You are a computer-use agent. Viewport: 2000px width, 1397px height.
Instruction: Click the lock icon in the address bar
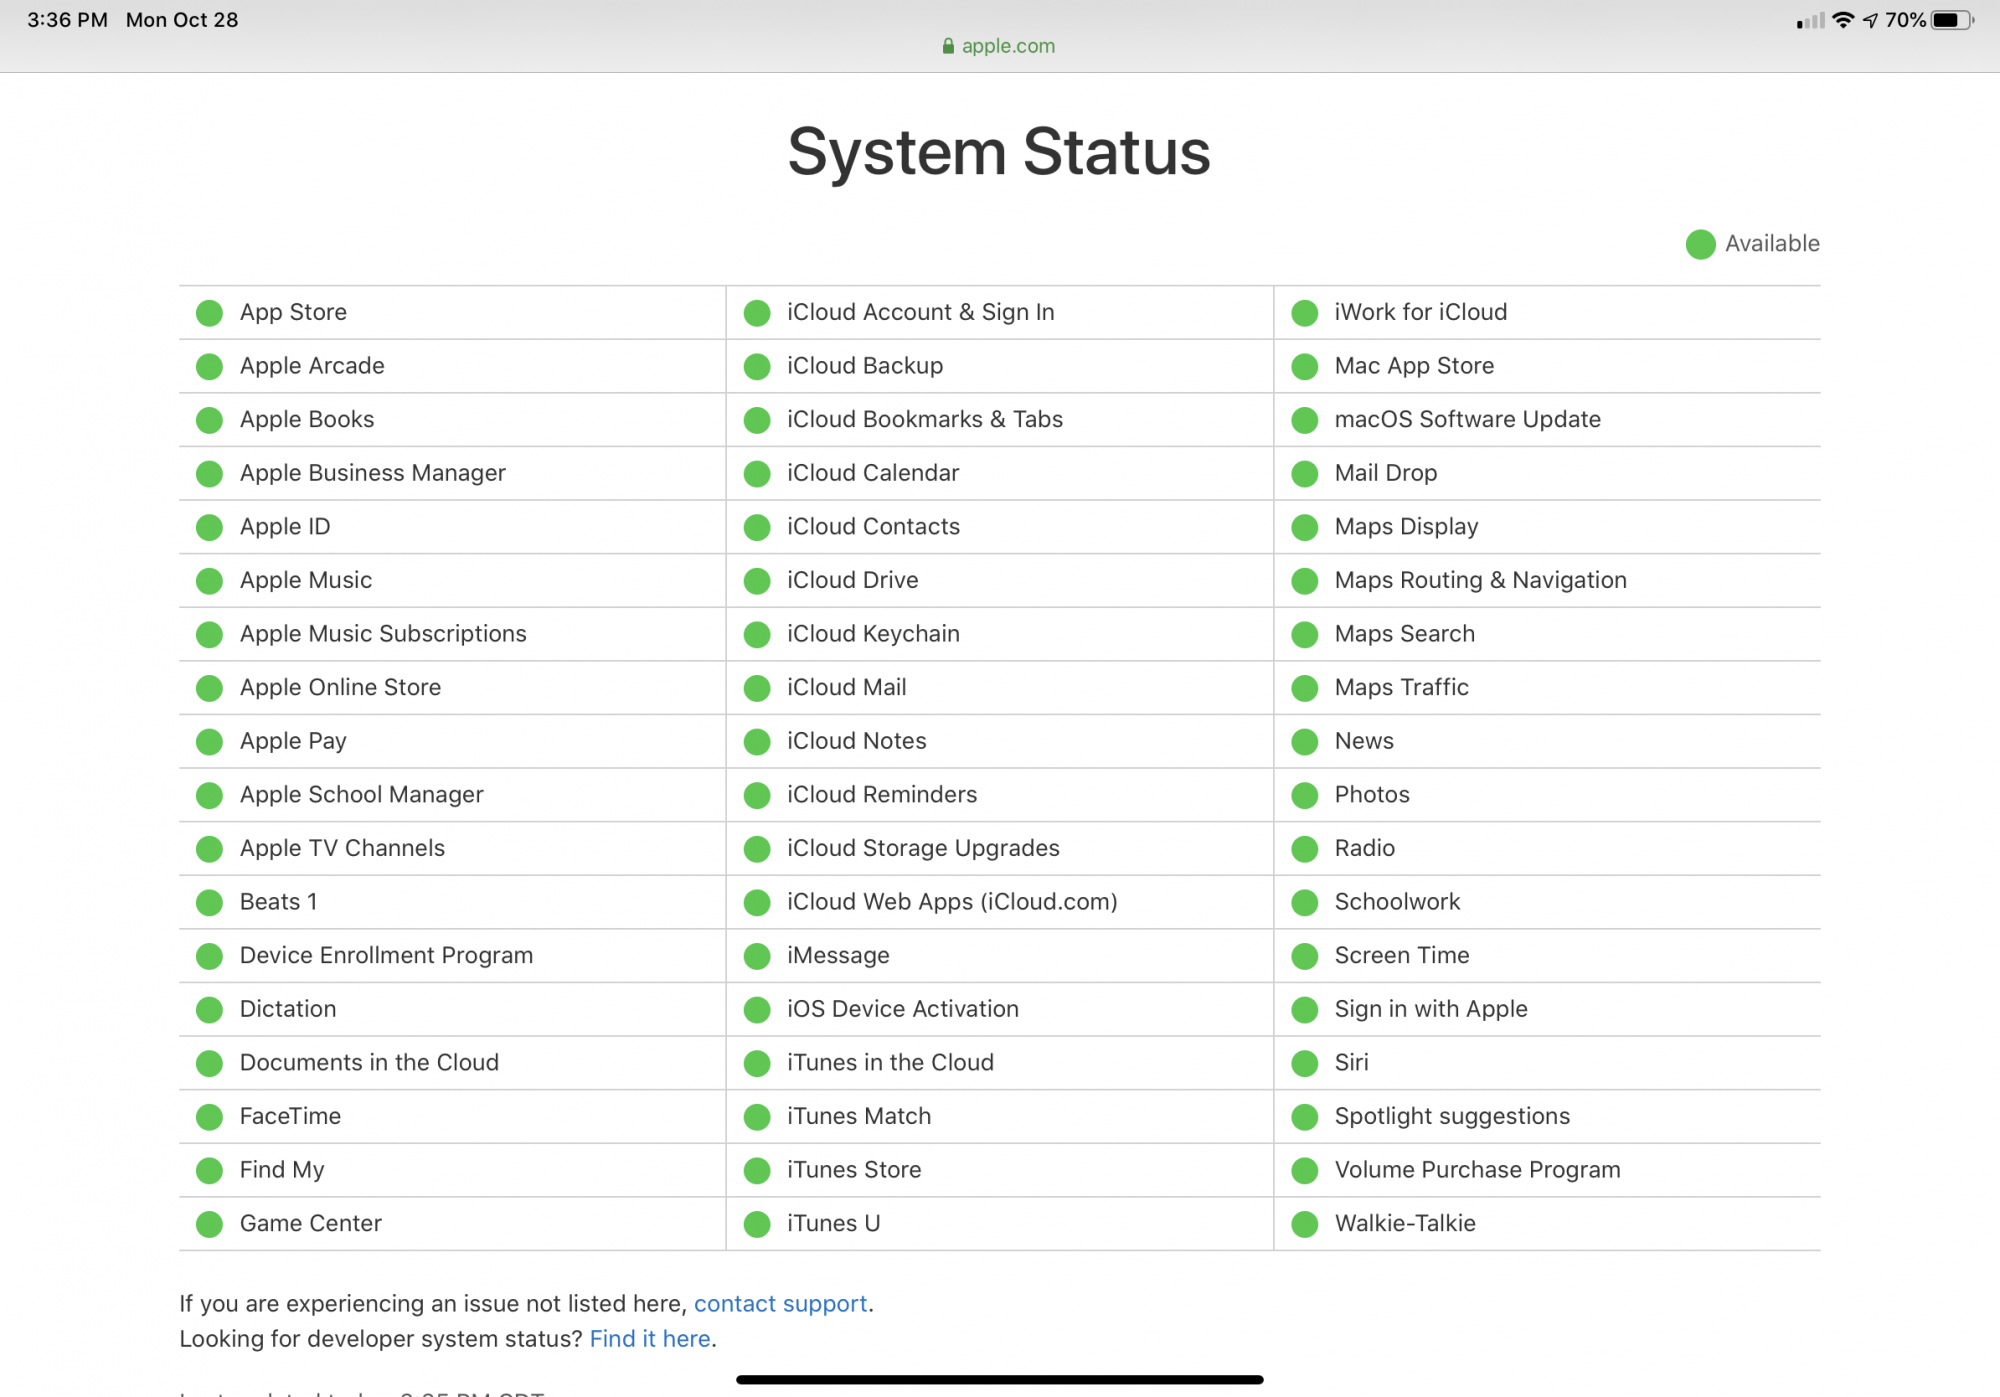pos(948,46)
